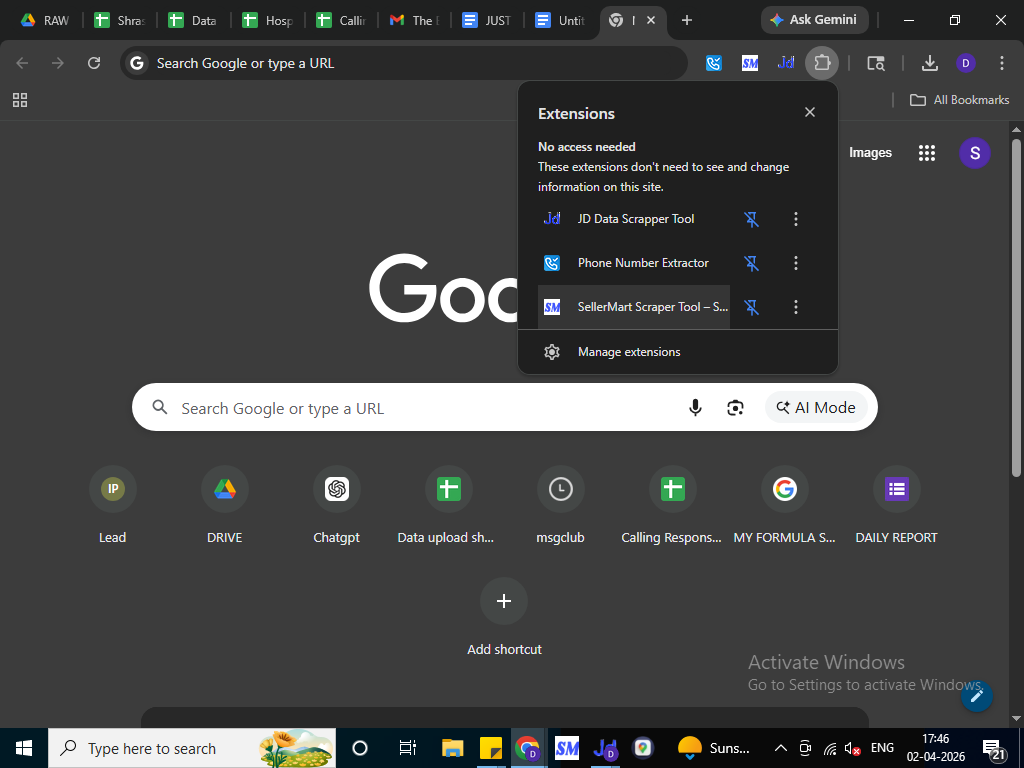Click the Downloads icon in the toolbar

coord(929,63)
